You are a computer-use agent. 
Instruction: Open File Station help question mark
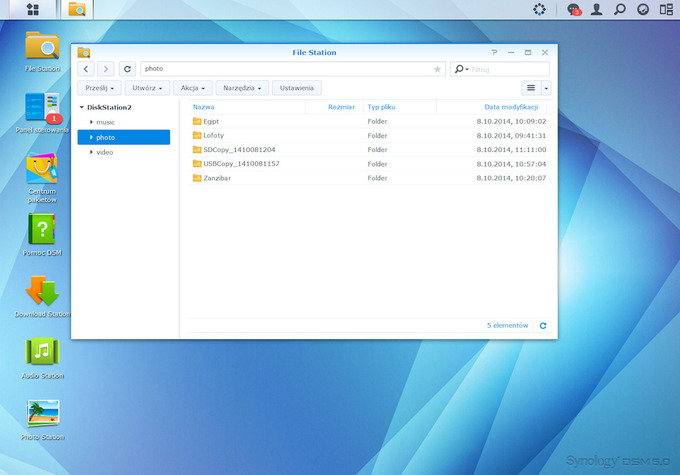coord(494,52)
